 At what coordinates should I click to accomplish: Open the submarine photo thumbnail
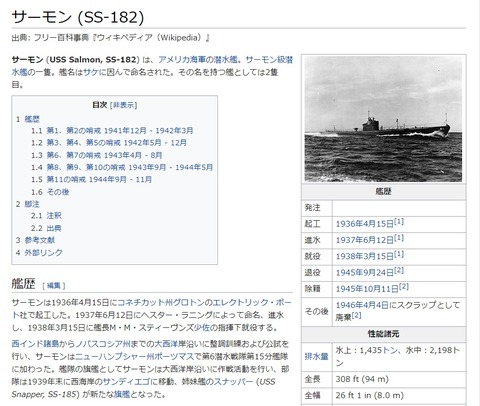coord(383,119)
